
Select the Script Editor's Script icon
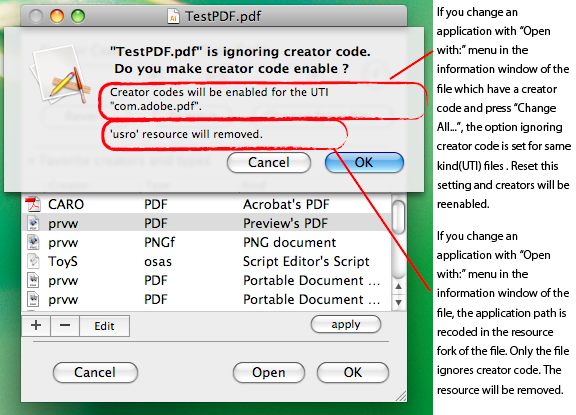coord(33,261)
